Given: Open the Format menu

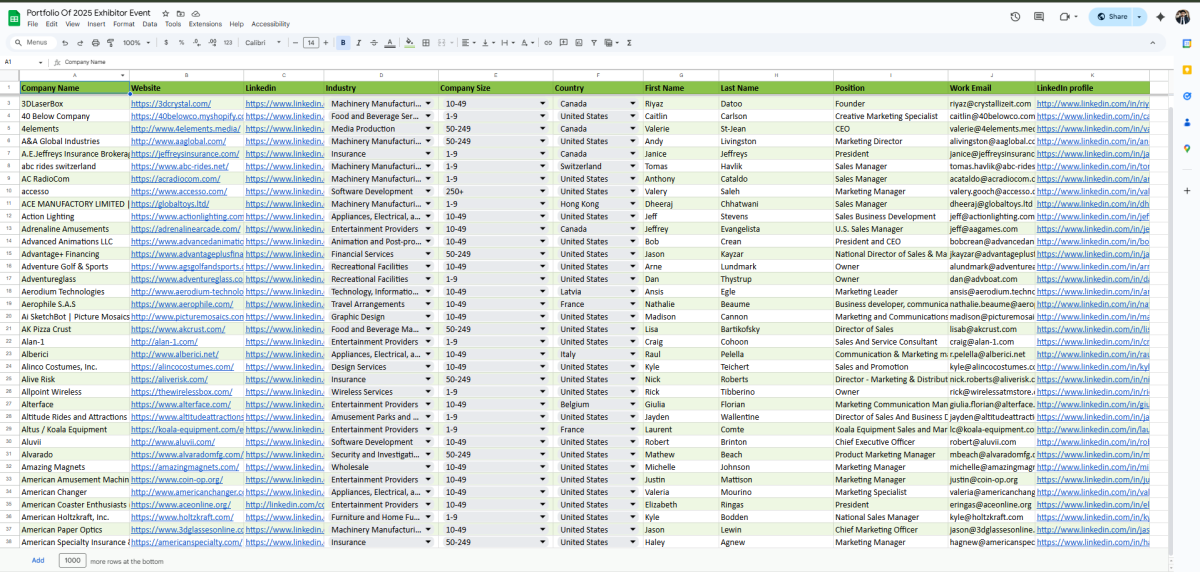Looking at the screenshot, I should 124,23.
